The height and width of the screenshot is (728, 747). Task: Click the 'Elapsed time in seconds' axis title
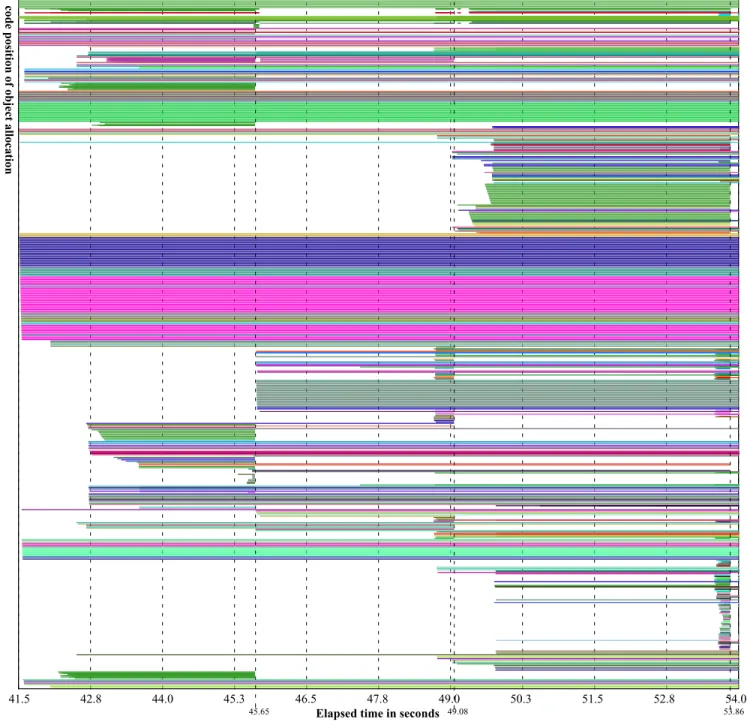pyautogui.click(x=377, y=714)
